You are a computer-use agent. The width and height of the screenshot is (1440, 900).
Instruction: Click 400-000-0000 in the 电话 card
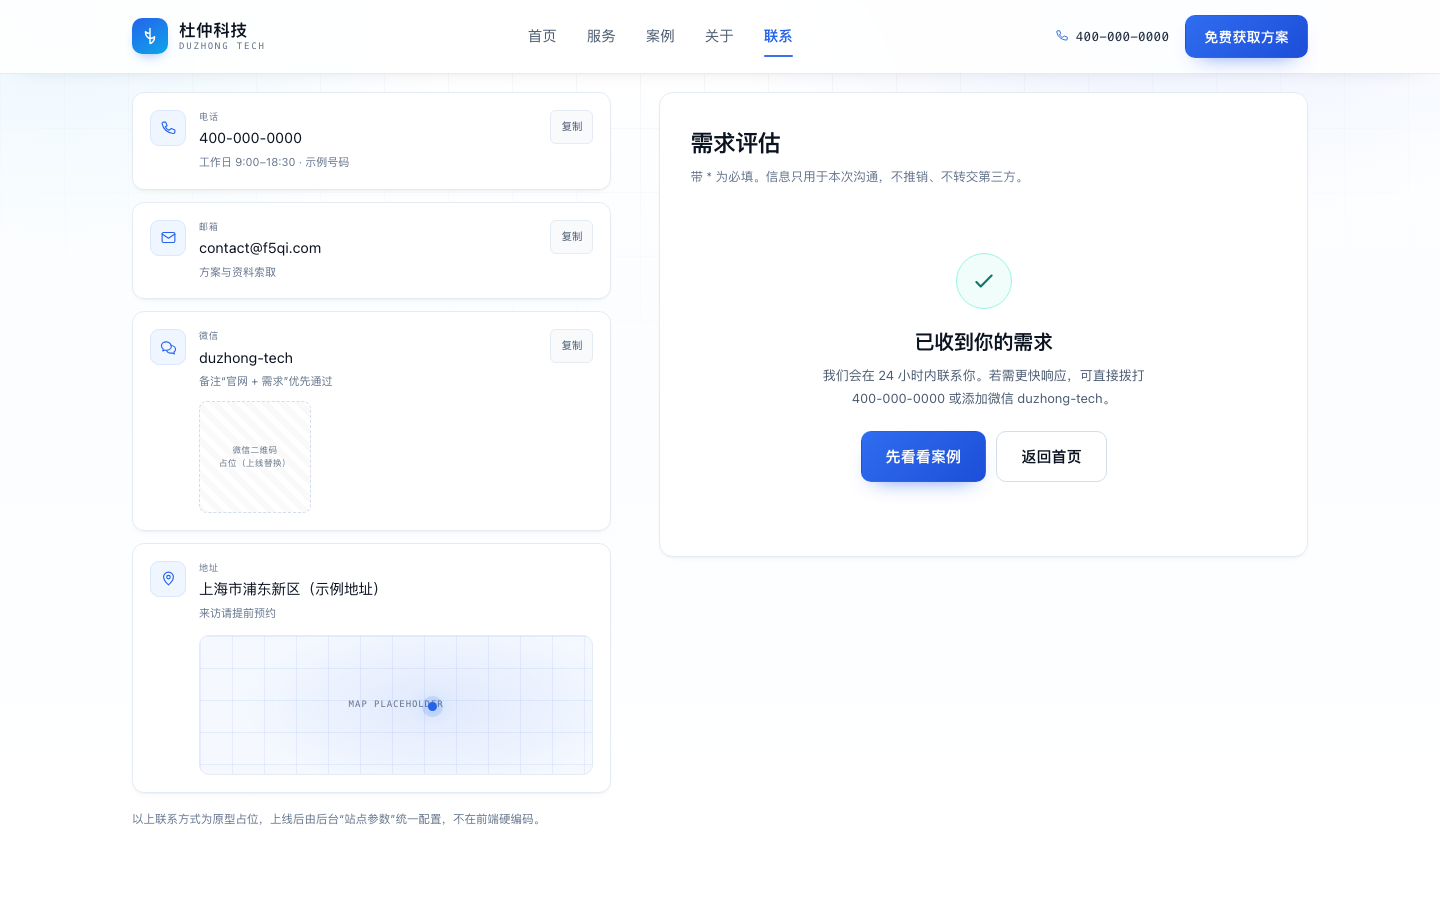pyautogui.click(x=250, y=138)
